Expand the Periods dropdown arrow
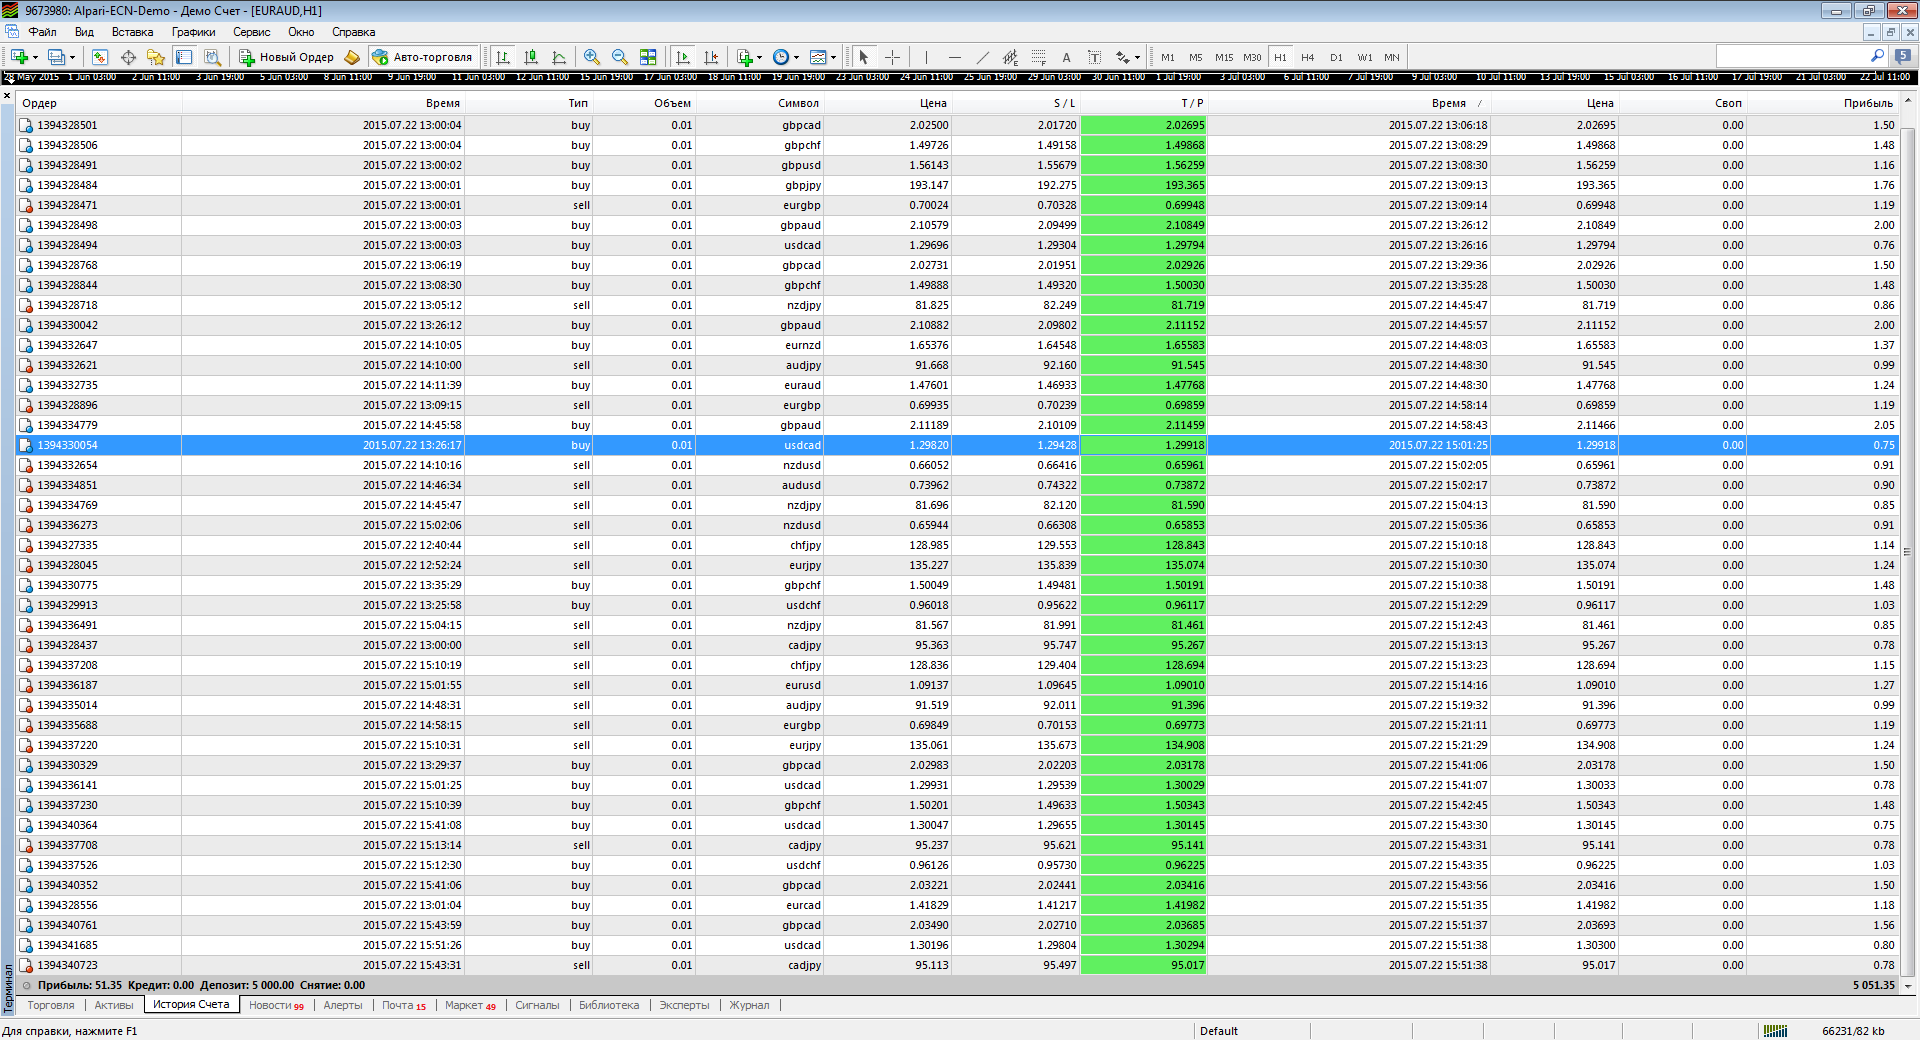The image size is (1920, 1040). coord(797,57)
